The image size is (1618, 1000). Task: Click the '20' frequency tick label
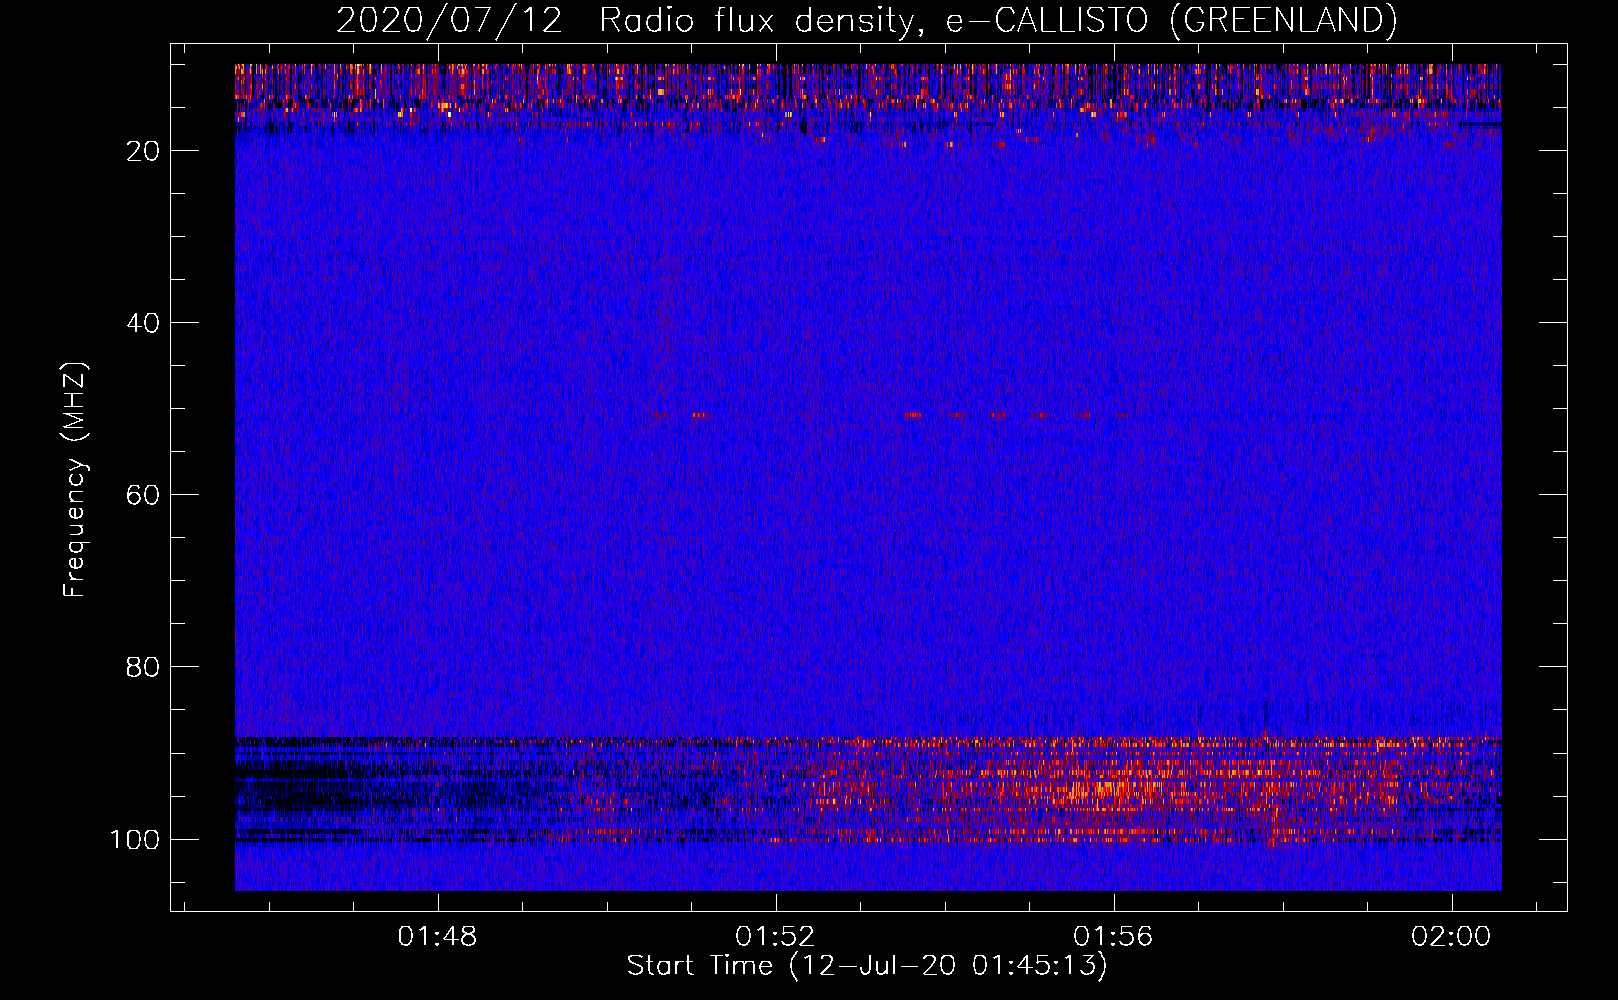pos(143,151)
